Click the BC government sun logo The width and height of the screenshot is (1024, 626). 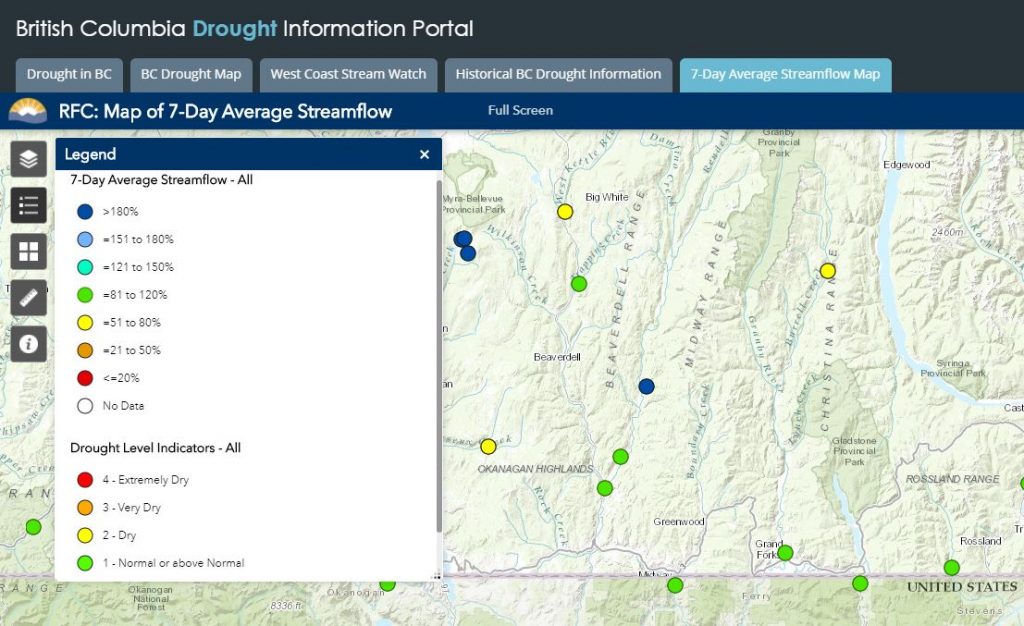28,111
